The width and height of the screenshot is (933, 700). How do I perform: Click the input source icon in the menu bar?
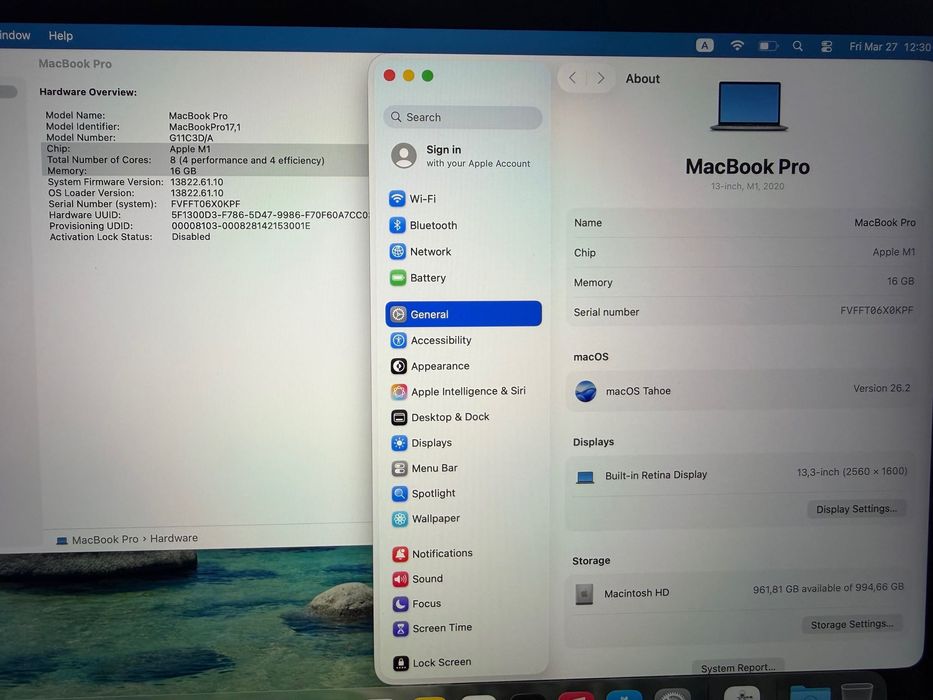click(705, 45)
